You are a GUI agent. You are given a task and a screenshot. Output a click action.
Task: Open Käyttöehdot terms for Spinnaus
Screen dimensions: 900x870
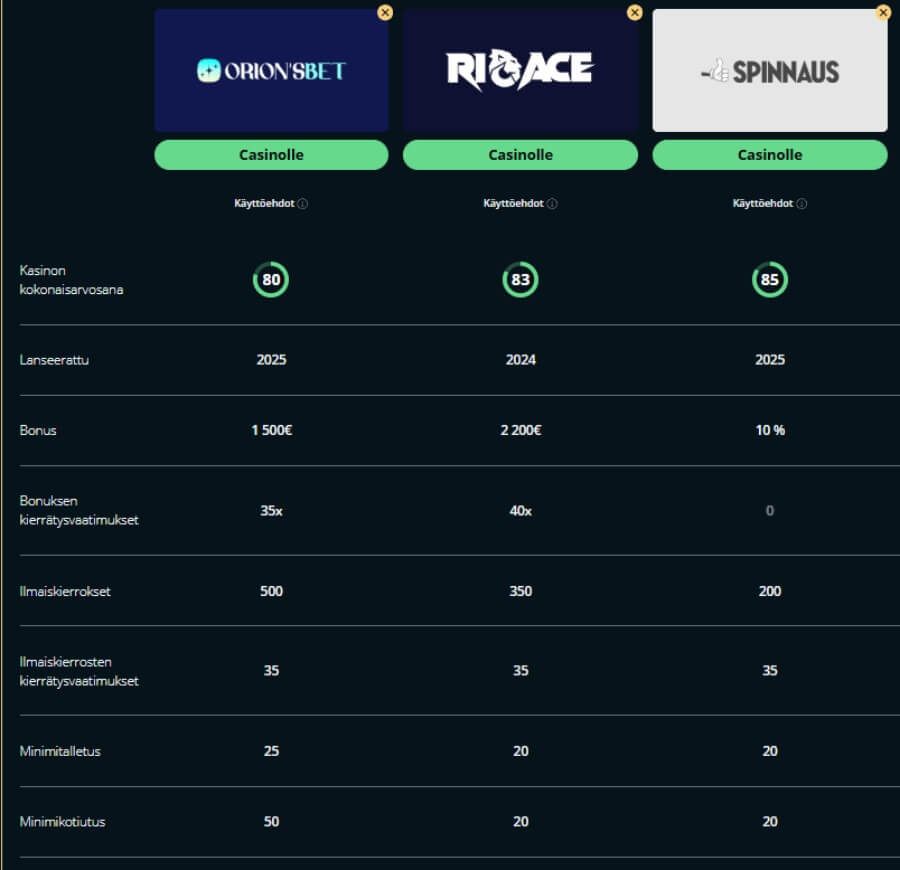click(762, 203)
